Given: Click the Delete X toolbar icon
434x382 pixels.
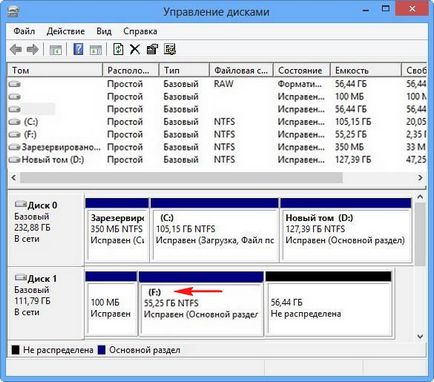Looking at the screenshot, I should (x=135, y=49).
